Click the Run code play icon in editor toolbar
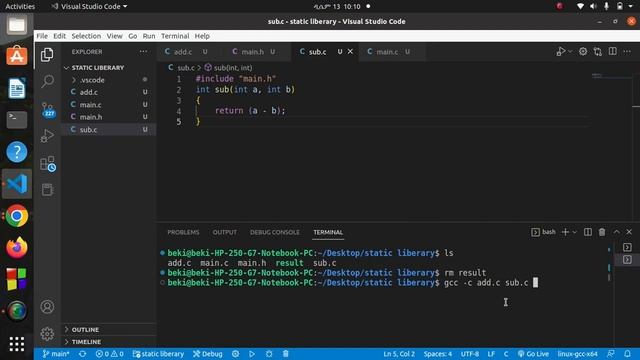This screenshot has width=640, height=360. tap(560, 51)
